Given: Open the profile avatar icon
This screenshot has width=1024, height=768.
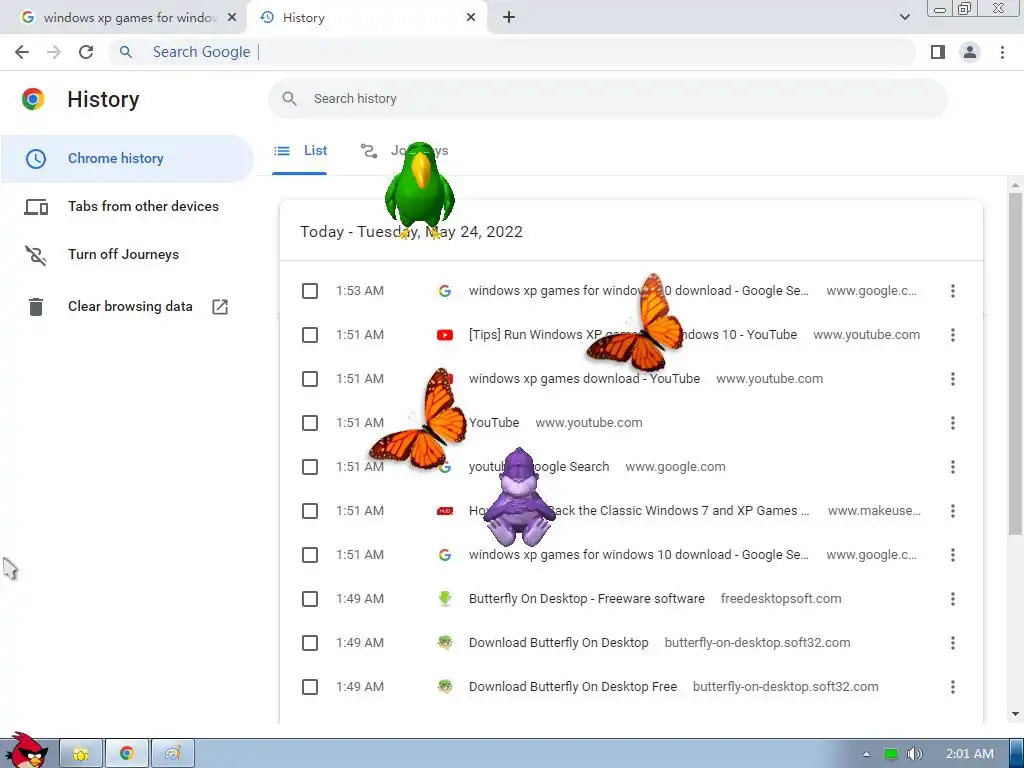Looking at the screenshot, I should point(970,52).
